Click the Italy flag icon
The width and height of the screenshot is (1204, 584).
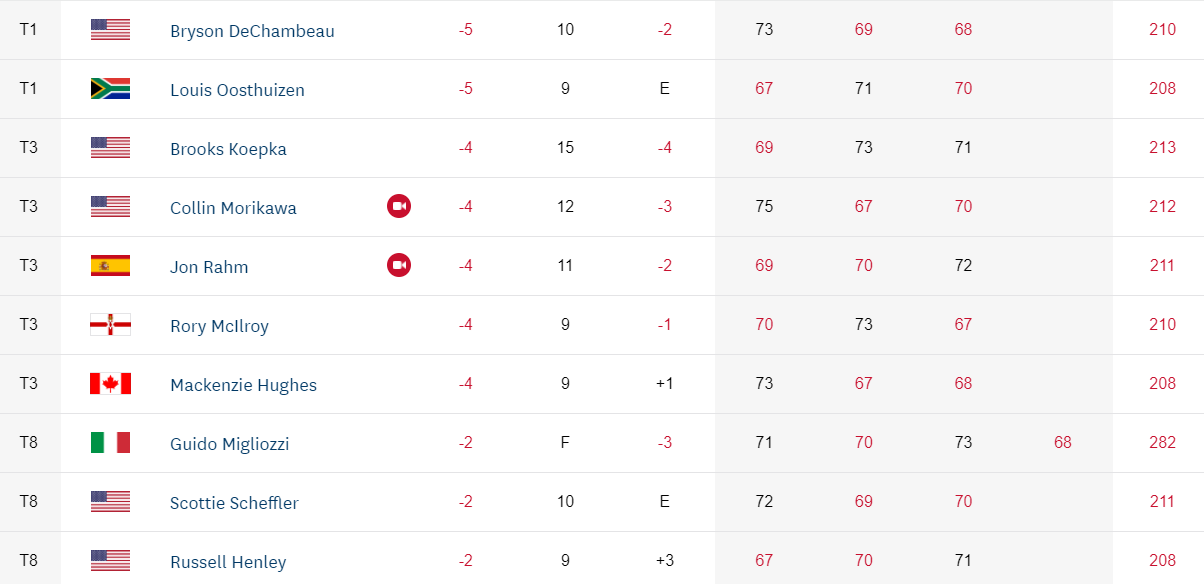(110, 443)
